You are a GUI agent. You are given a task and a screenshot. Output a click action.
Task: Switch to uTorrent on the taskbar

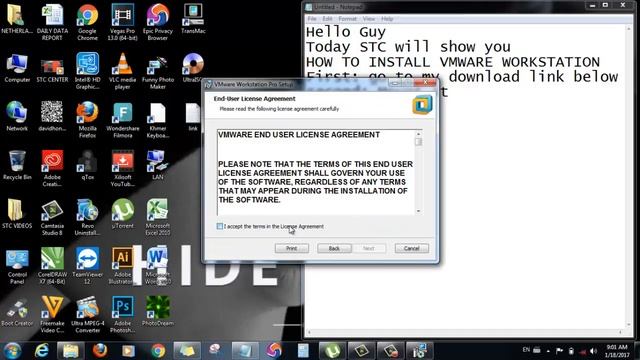point(332,351)
